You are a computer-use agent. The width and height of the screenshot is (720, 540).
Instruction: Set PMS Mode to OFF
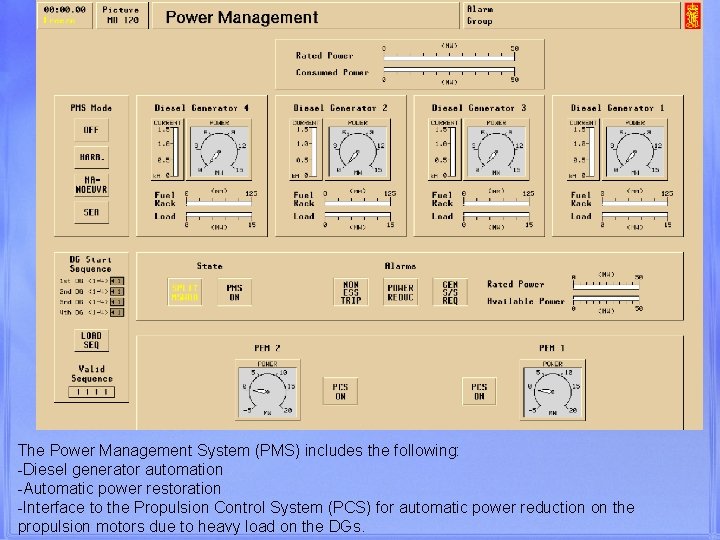click(91, 130)
